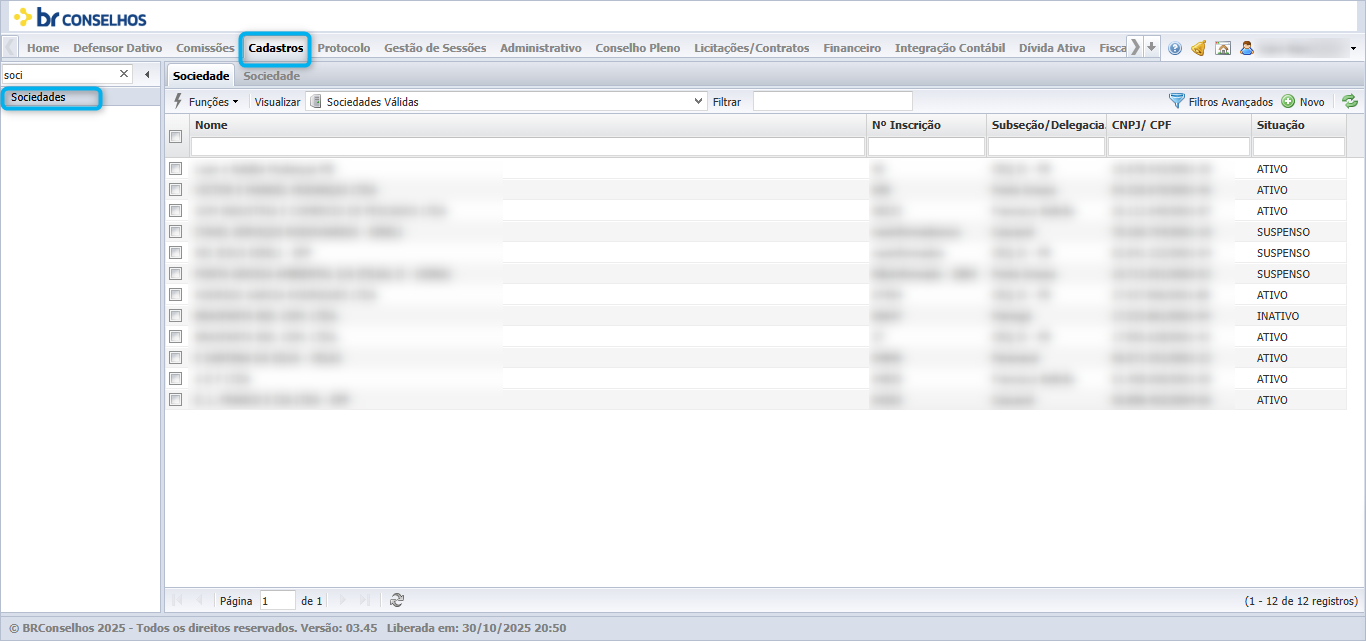The image size is (1366, 641).
Task: Go to first page of results
Action: (x=178, y=600)
